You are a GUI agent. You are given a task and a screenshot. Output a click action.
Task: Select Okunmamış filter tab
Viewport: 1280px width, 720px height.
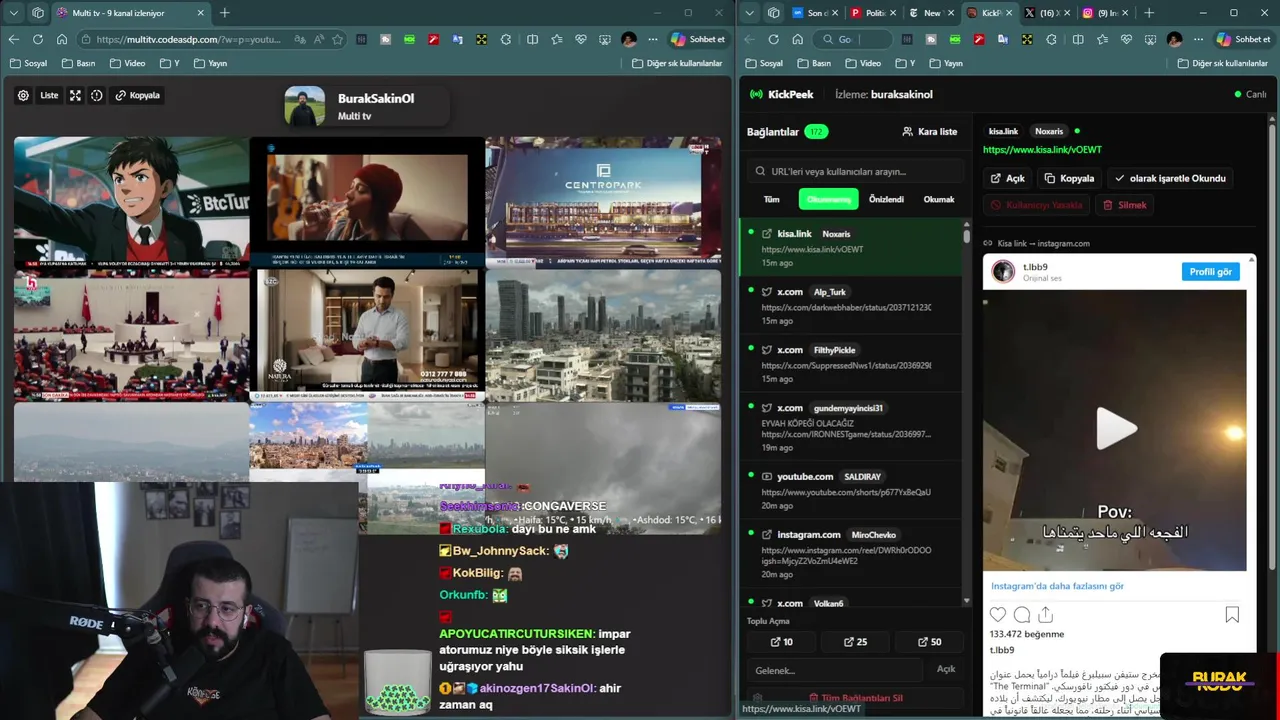point(829,199)
